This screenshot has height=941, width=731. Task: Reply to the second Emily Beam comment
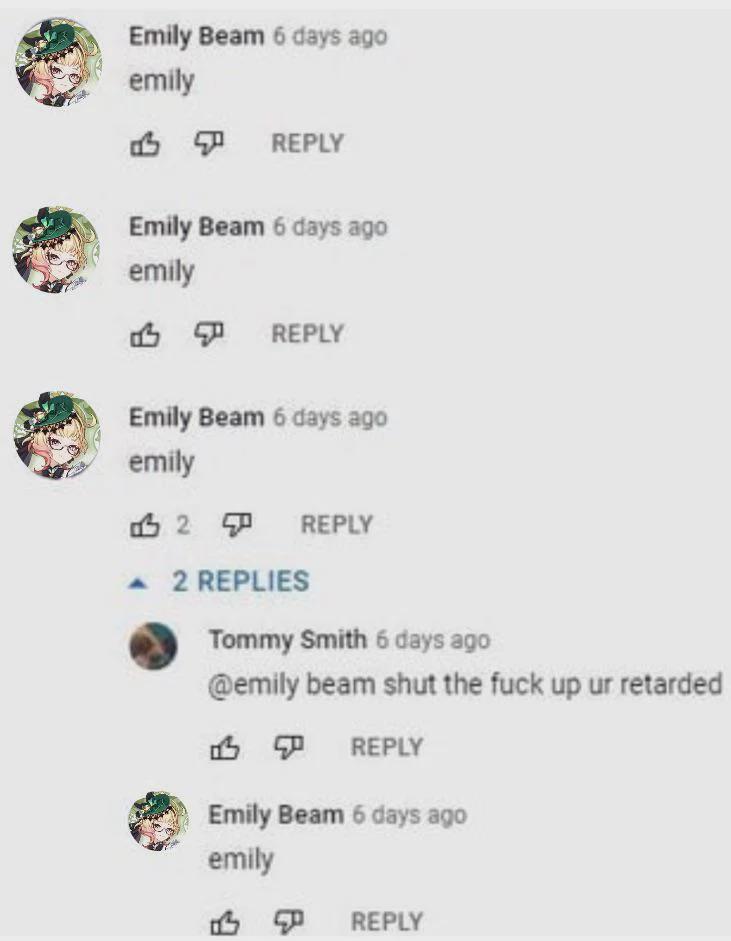[x=307, y=334]
